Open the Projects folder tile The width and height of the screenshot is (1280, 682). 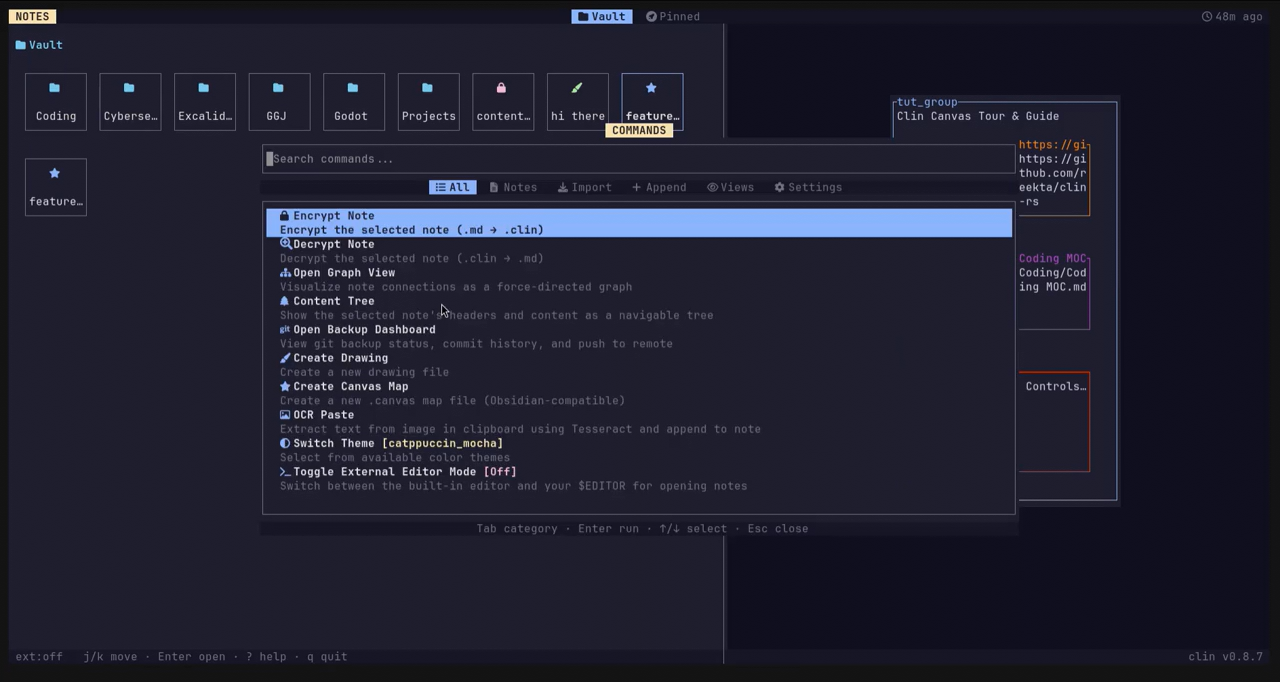pos(428,101)
